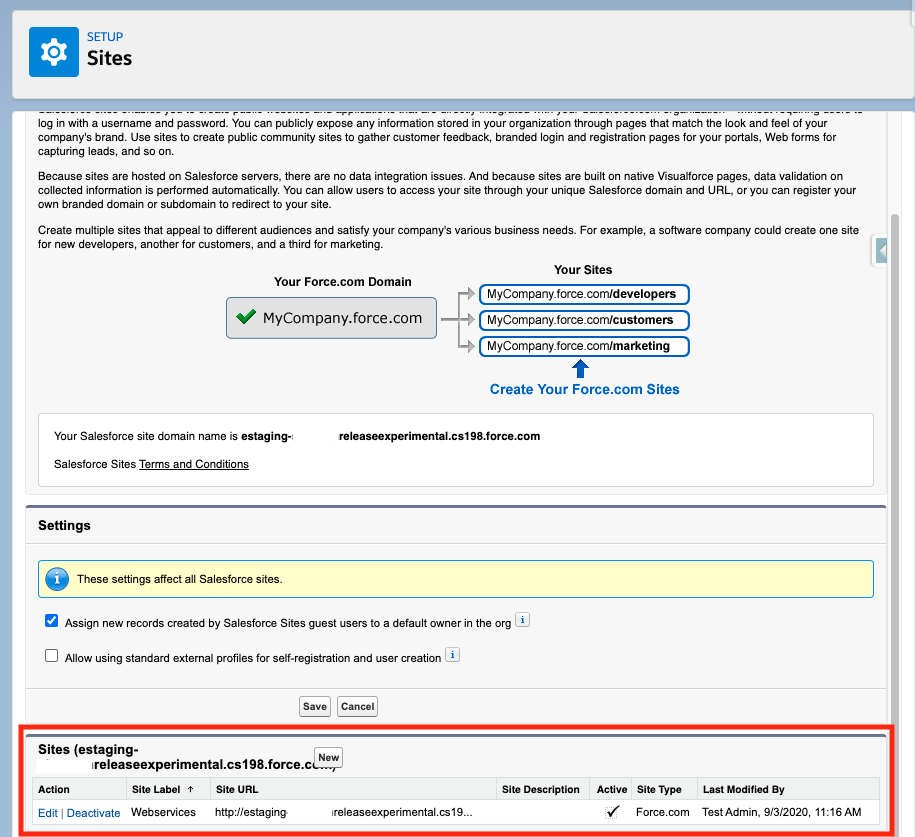Open the Terms and Conditions link

coord(193,464)
